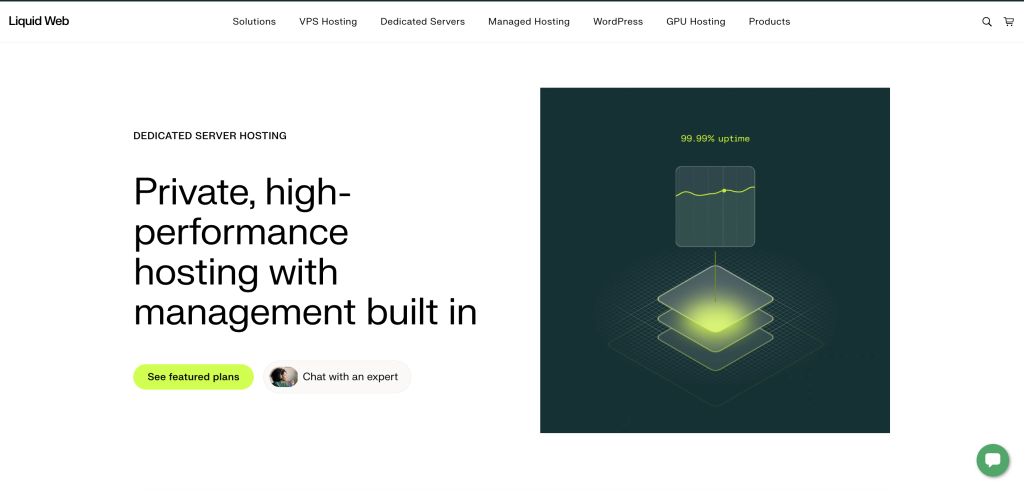Click the 99.99% uptime label
Viewport: 1024px width, 490px height.
pyautogui.click(x=715, y=139)
